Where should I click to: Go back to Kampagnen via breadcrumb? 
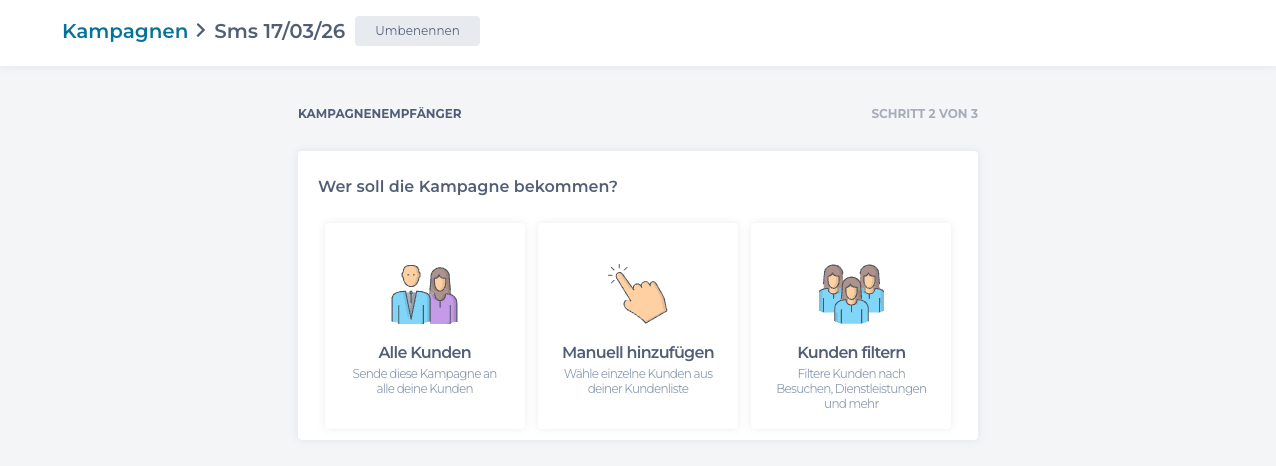125,31
